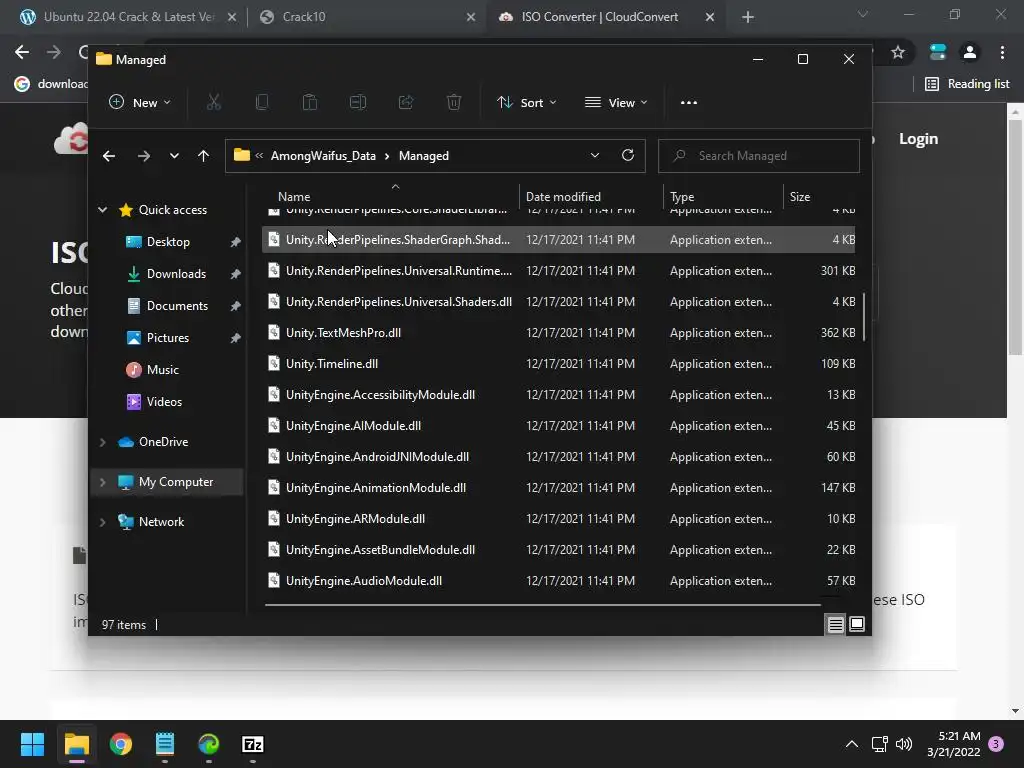Go back using Explorer back arrow

click(109, 155)
